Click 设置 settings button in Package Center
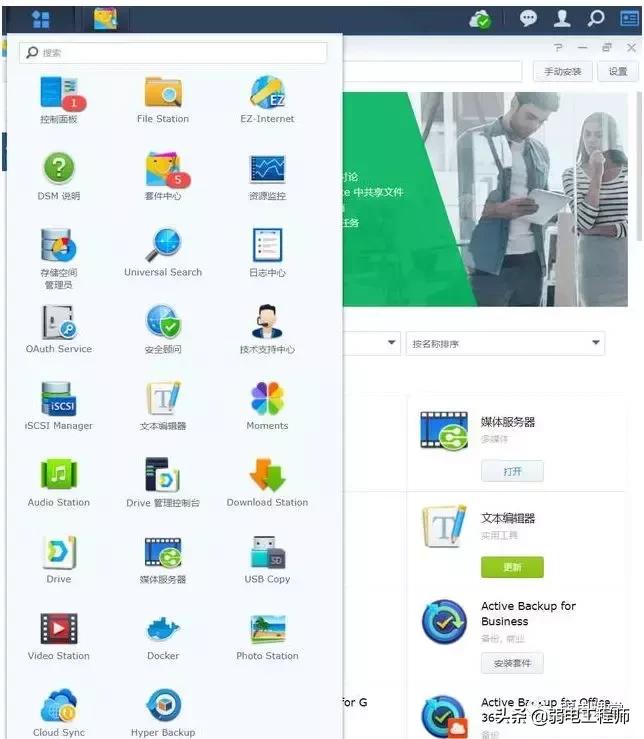Image resolution: width=644 pixels, height=739 pixels. (618, 72)
